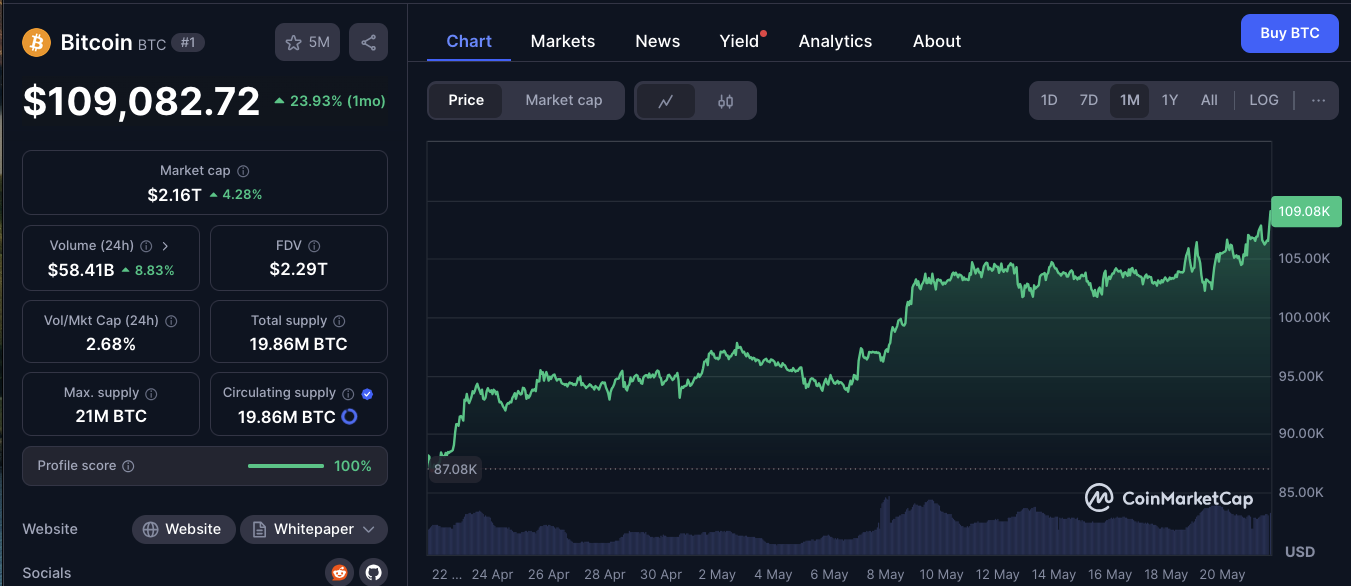1351x586 pixels.
Task: Open the Website link button
Action: [x=184, y=529]
